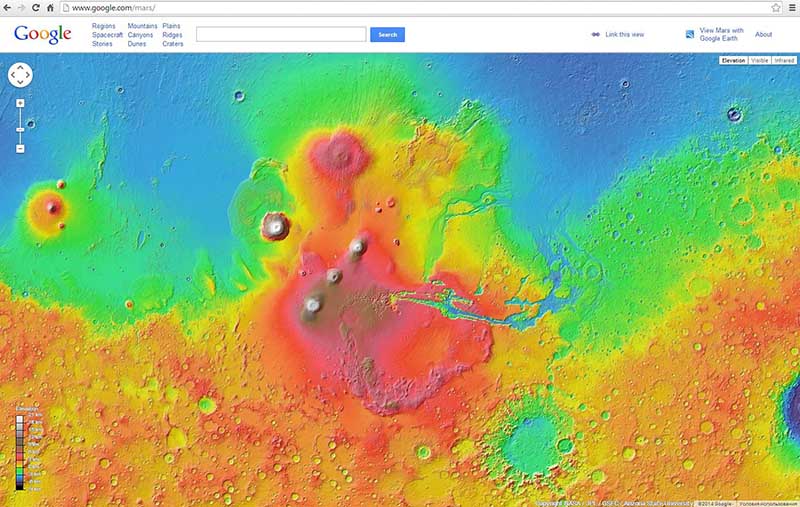Switch map to Infrared imagery
Viewport: 800px width, 507px height.
click(x=783, y=61)
